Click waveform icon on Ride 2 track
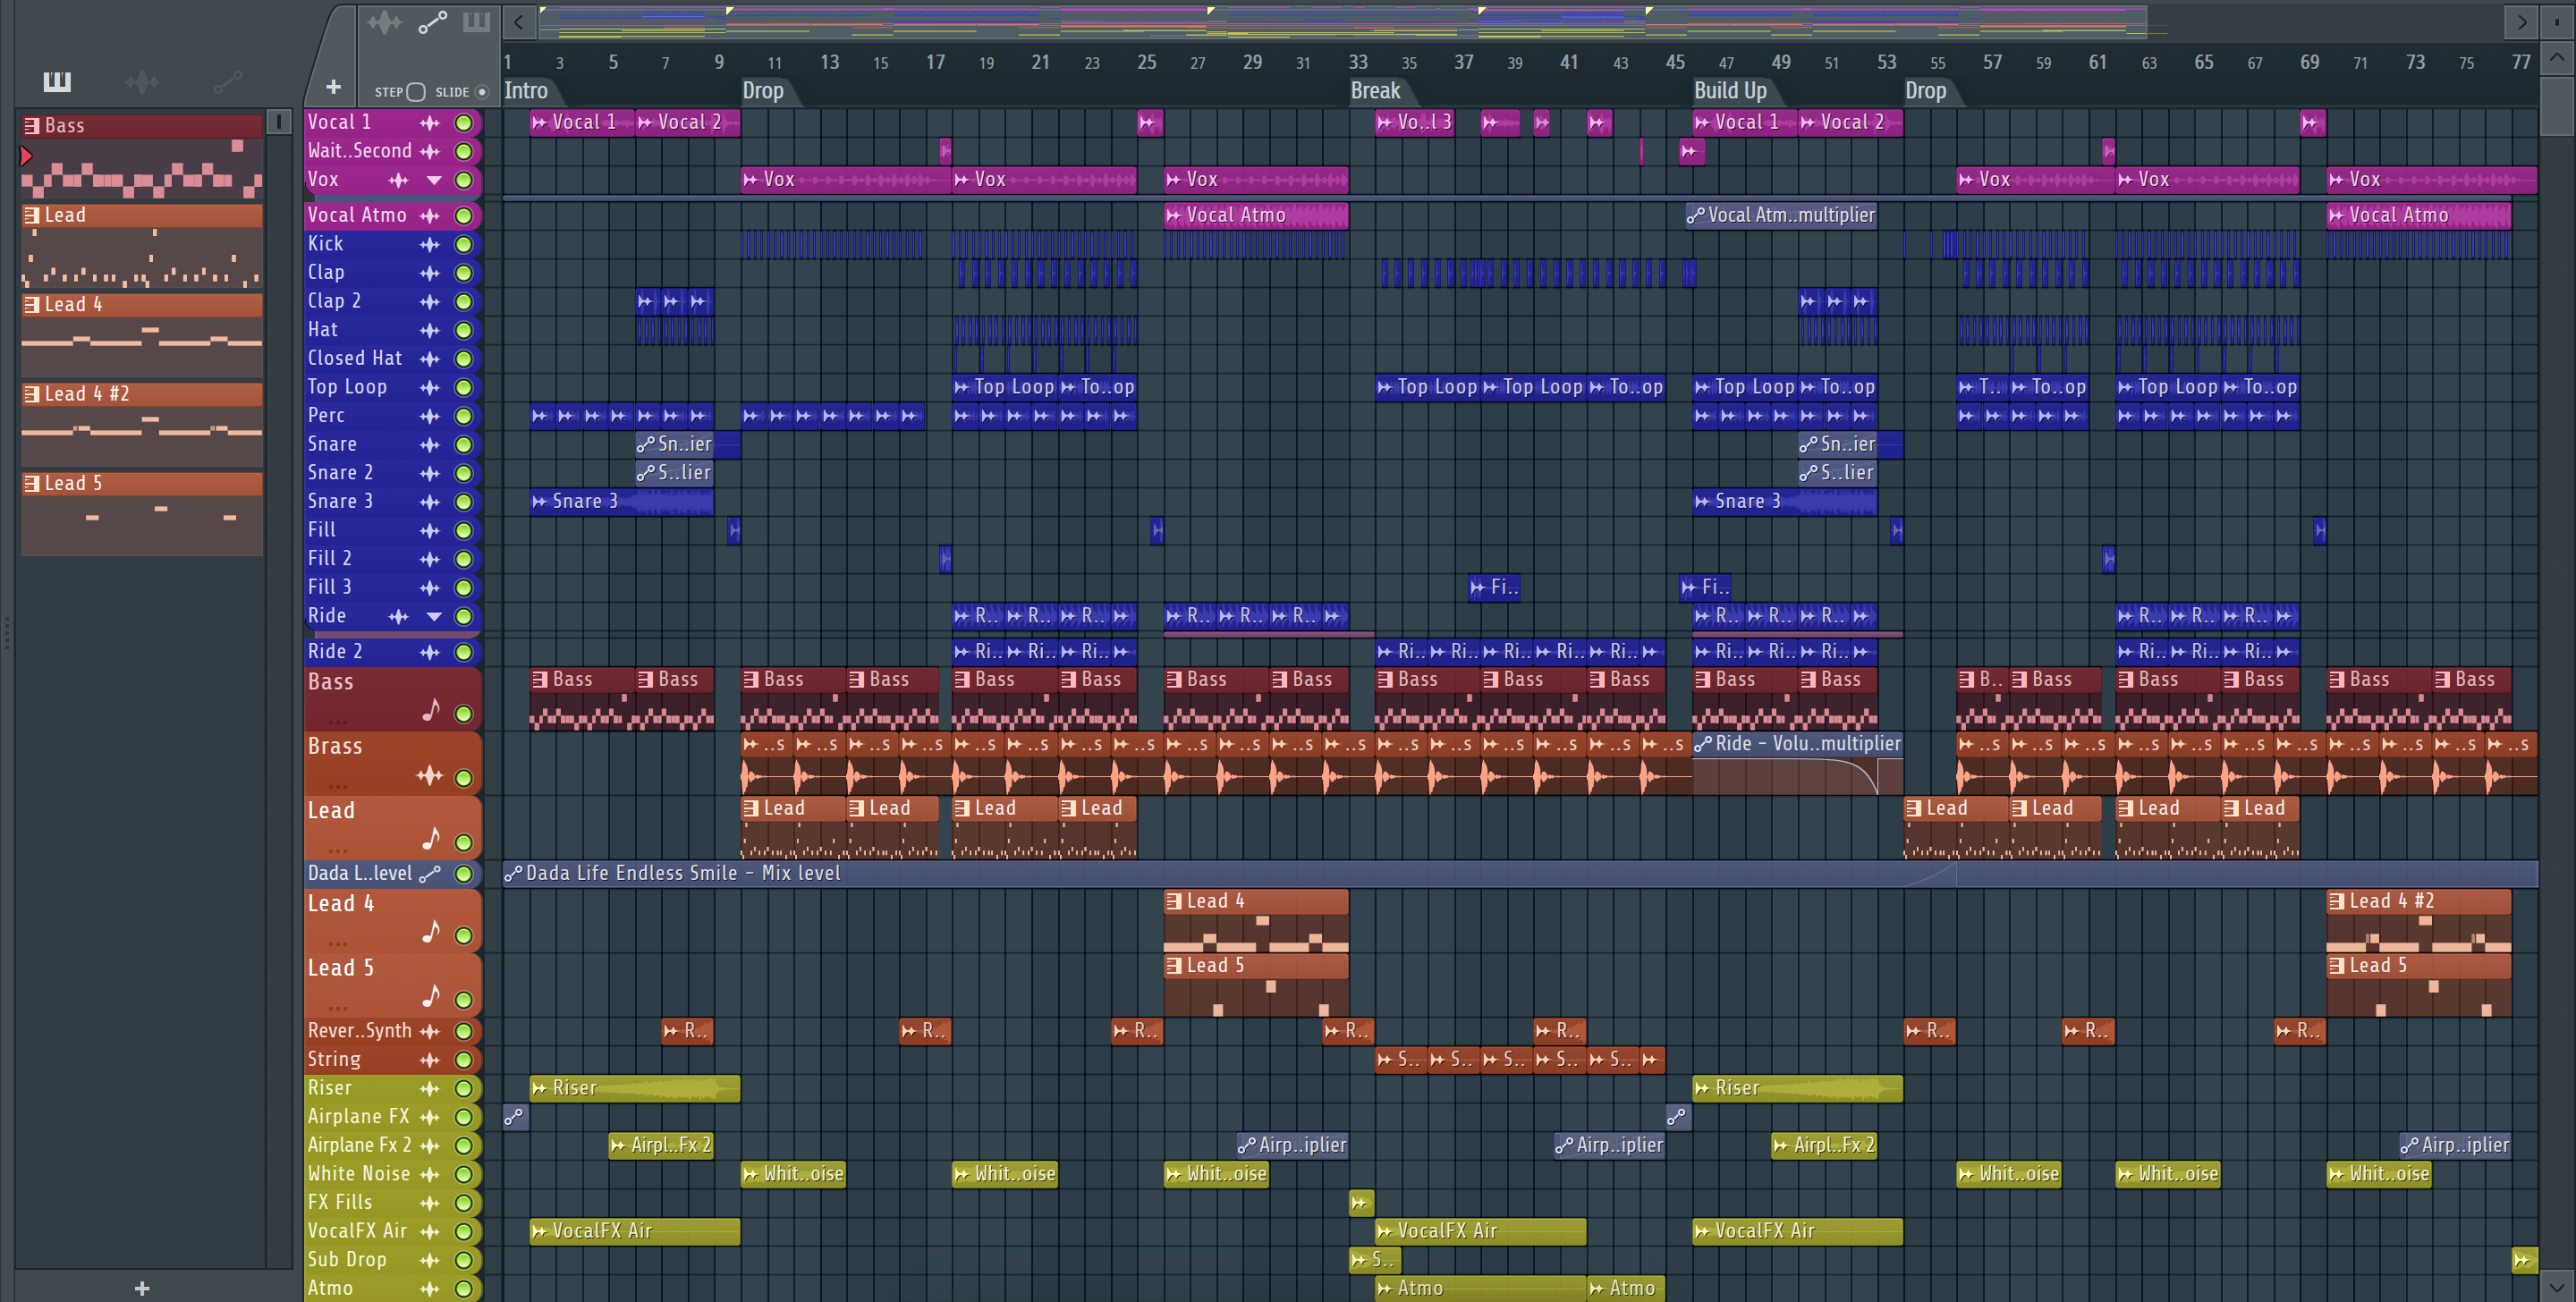The image size is (2576, 1302). point(430,653)
